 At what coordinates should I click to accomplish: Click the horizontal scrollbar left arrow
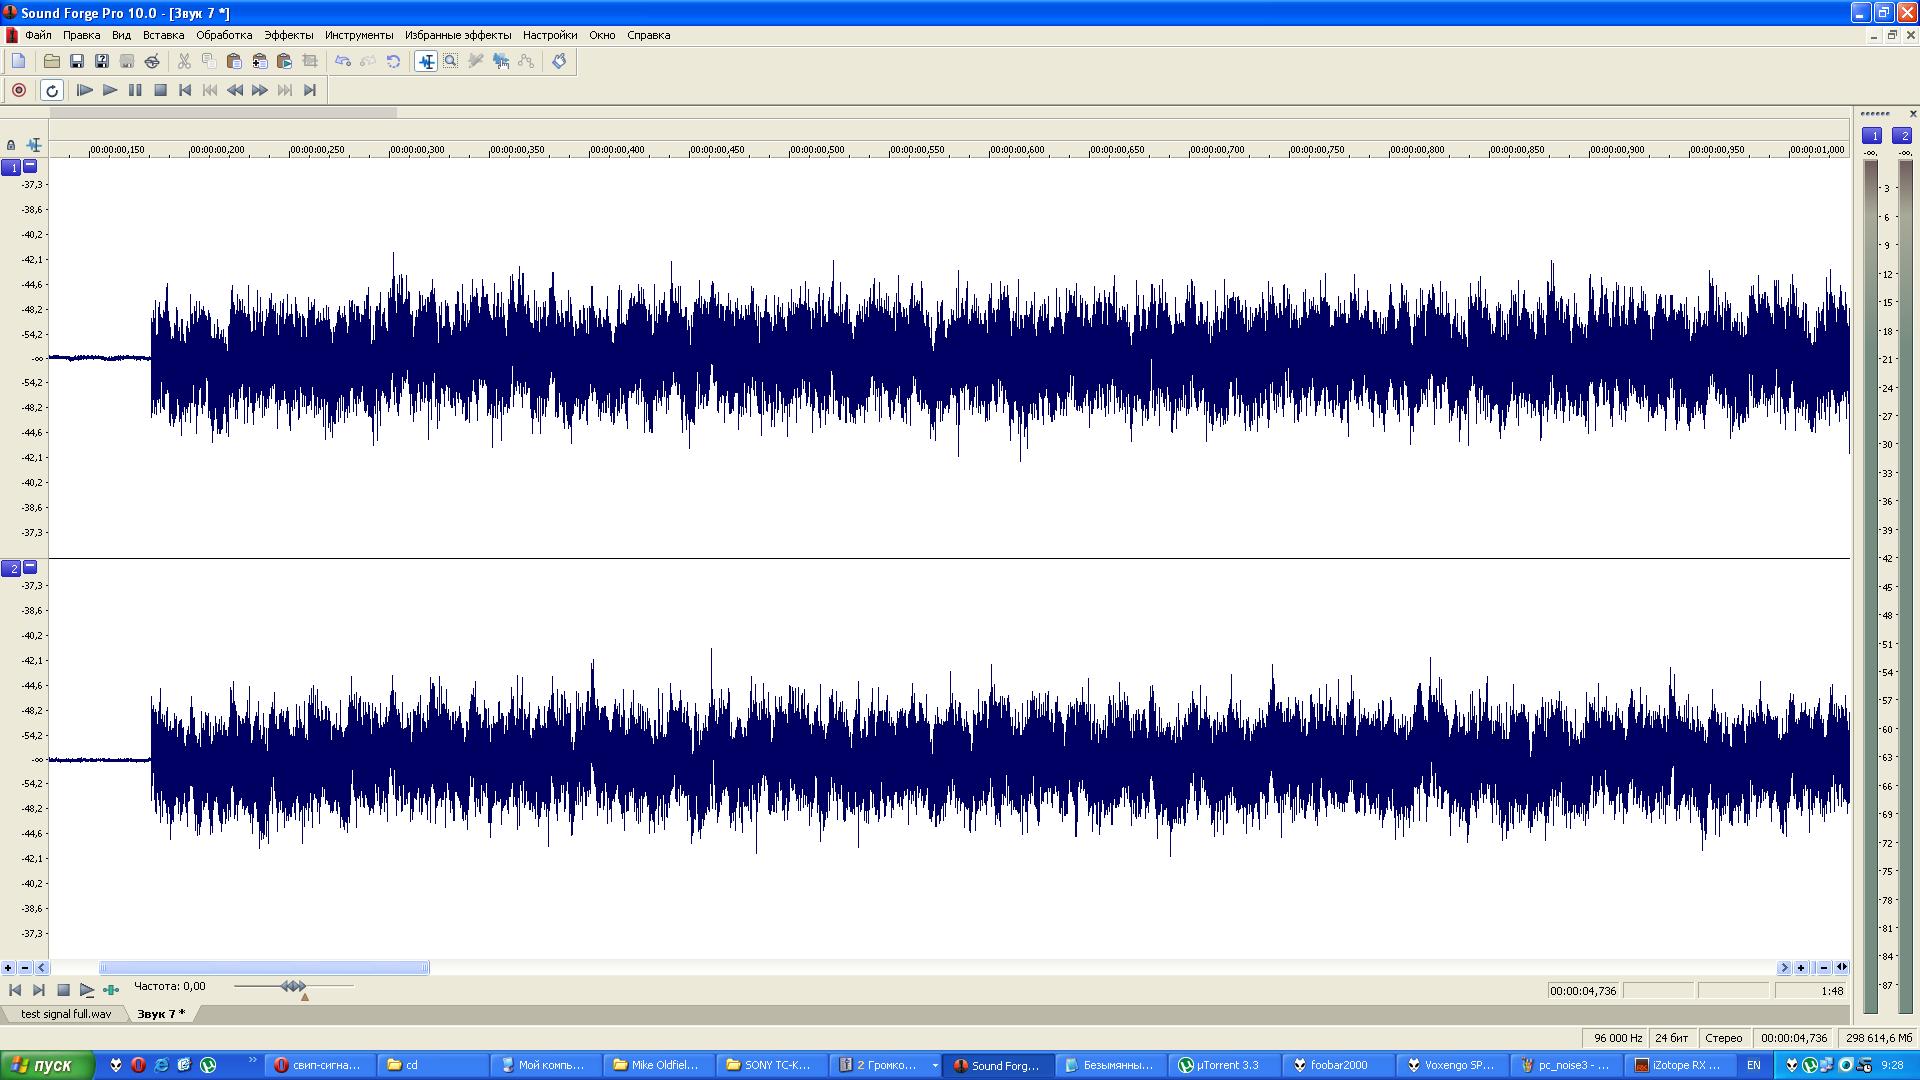tap(41, 968)
